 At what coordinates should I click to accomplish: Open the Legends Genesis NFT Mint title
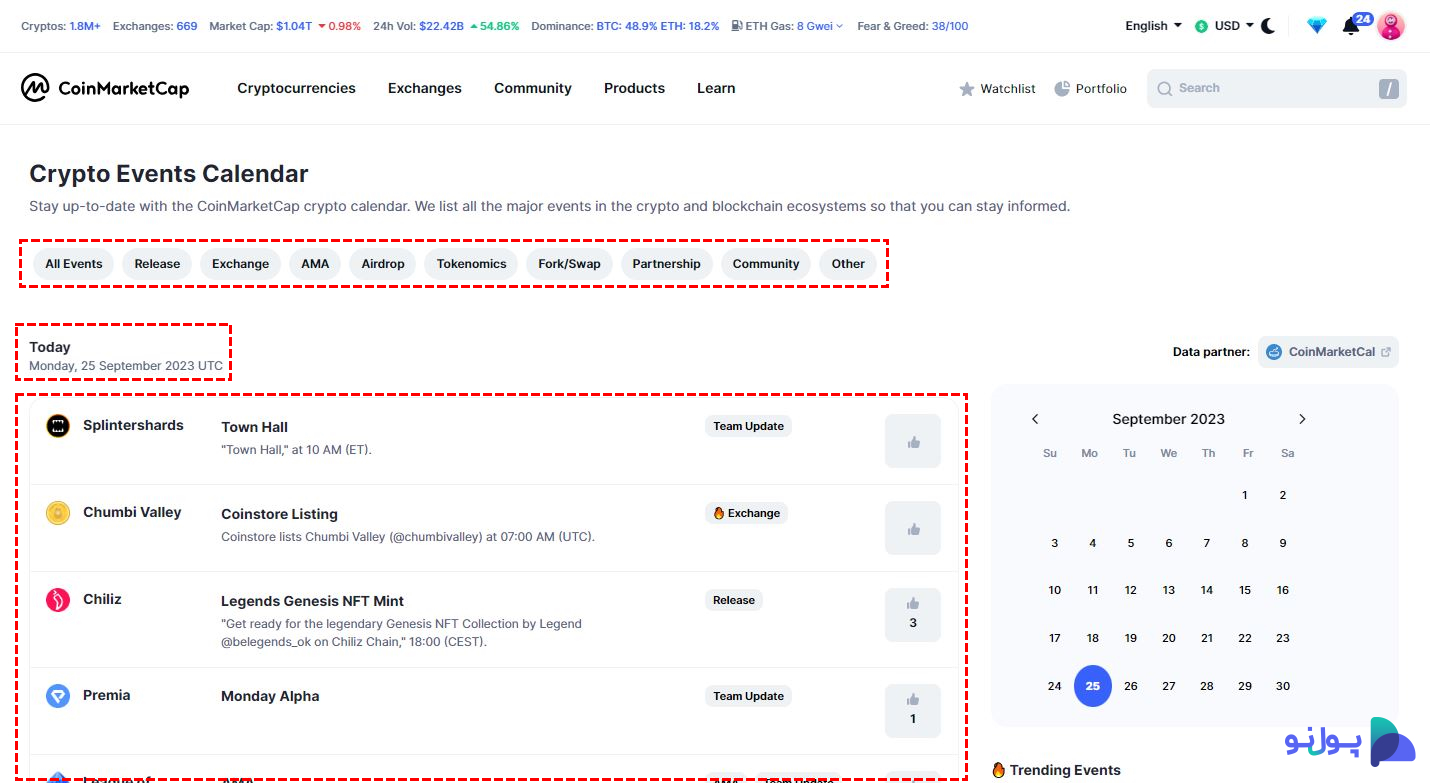[x=312, y=601]
